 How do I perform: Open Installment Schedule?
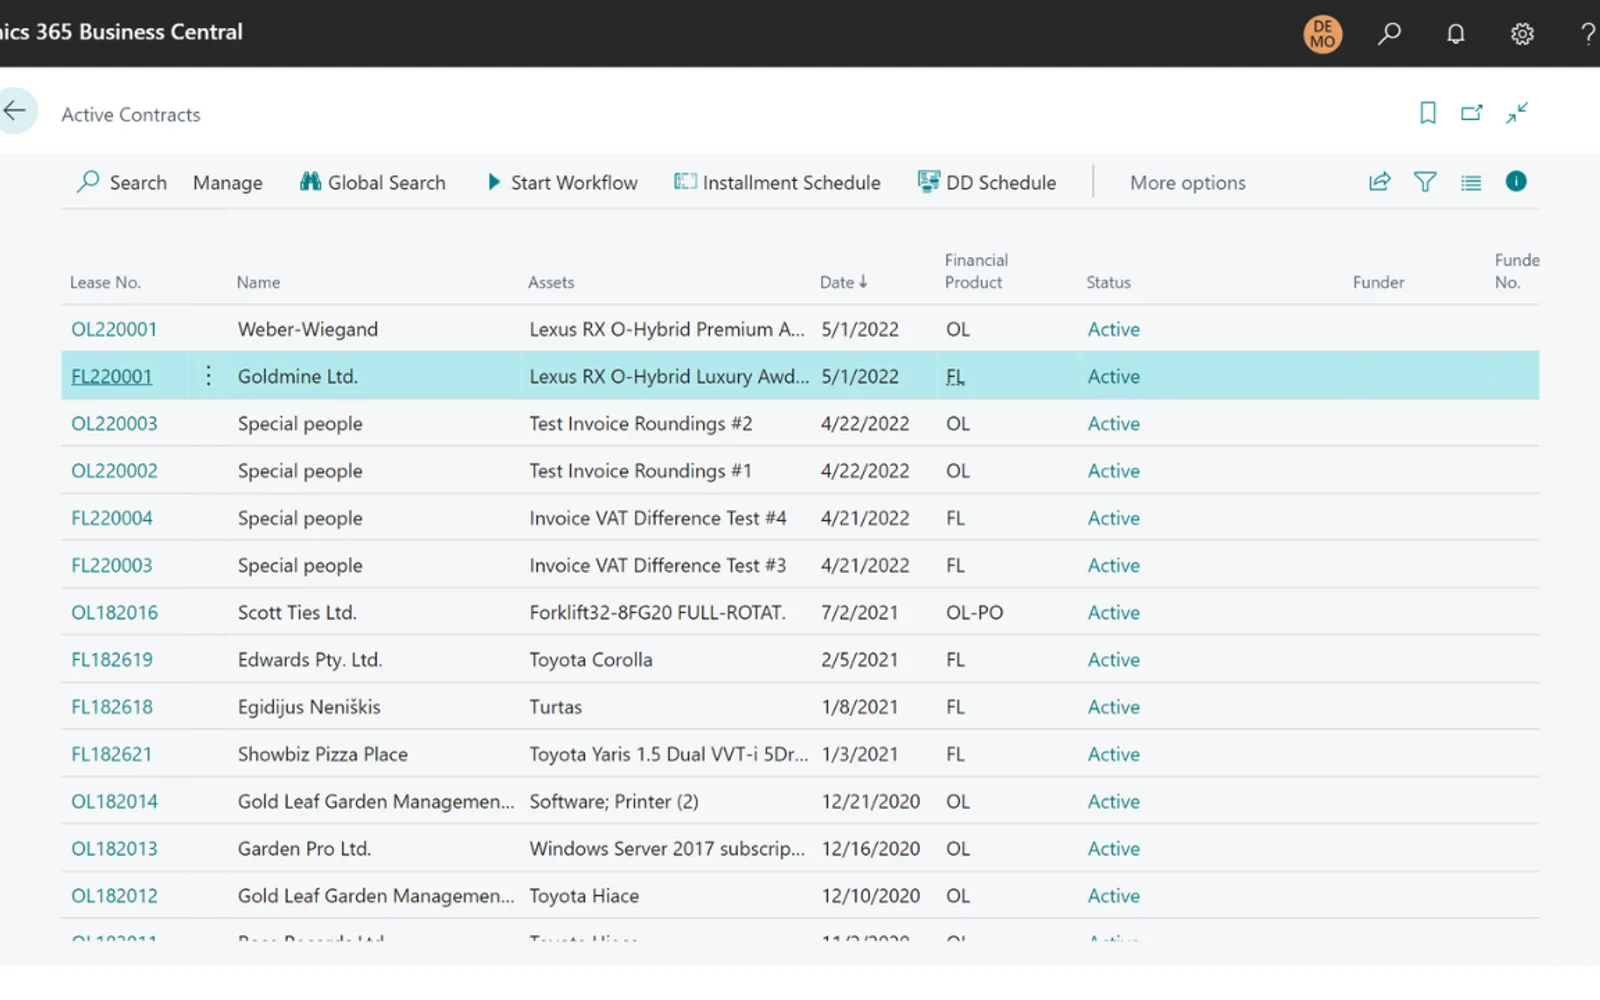778,182
